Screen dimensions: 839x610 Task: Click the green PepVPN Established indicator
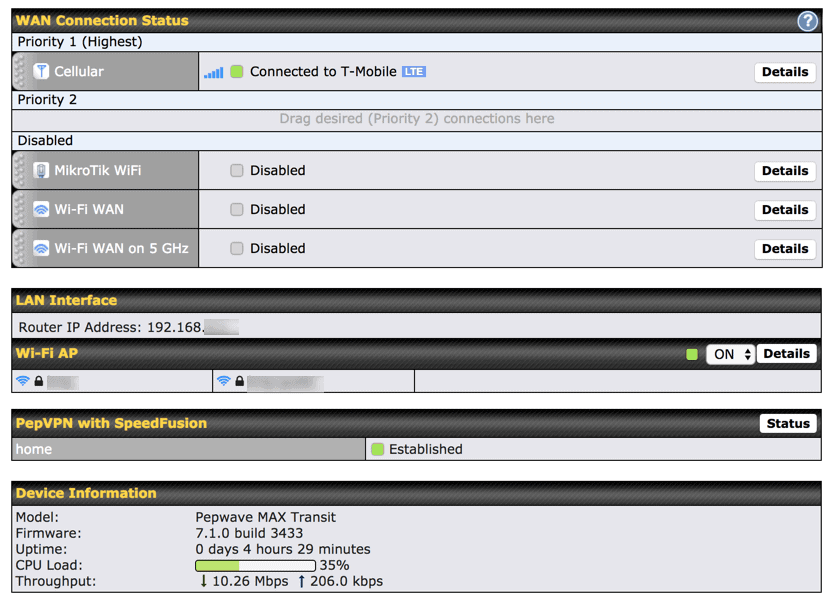[377, 449]
